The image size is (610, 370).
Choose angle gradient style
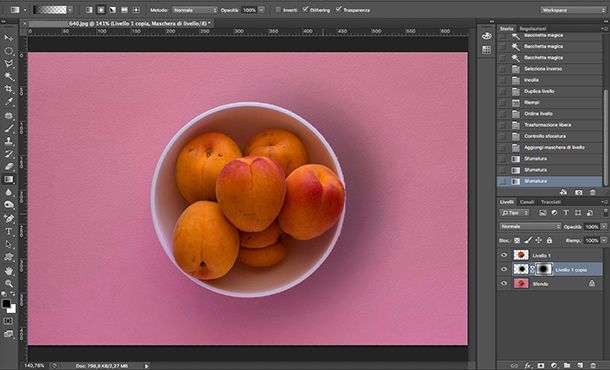pos(112,10)
